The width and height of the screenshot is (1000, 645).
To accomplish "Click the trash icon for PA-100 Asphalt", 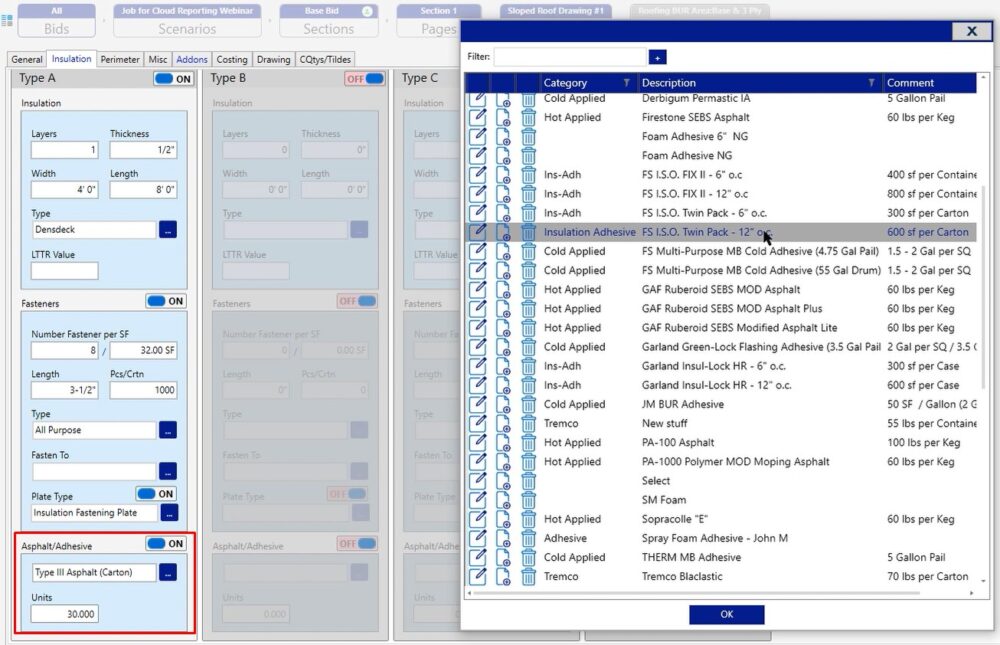I will 528,443.
